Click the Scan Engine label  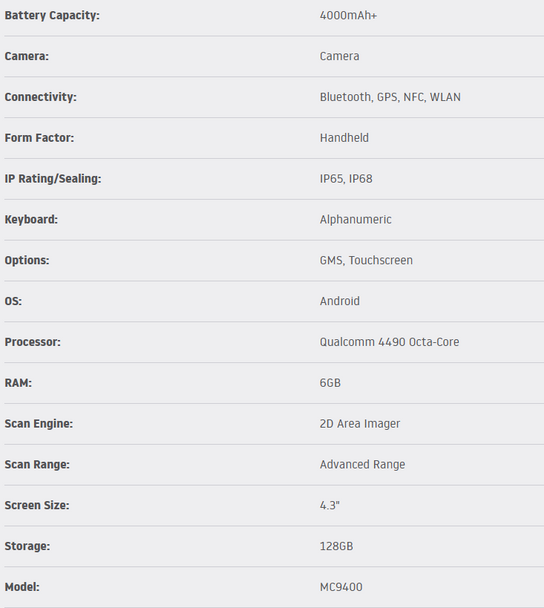point(39,424)
